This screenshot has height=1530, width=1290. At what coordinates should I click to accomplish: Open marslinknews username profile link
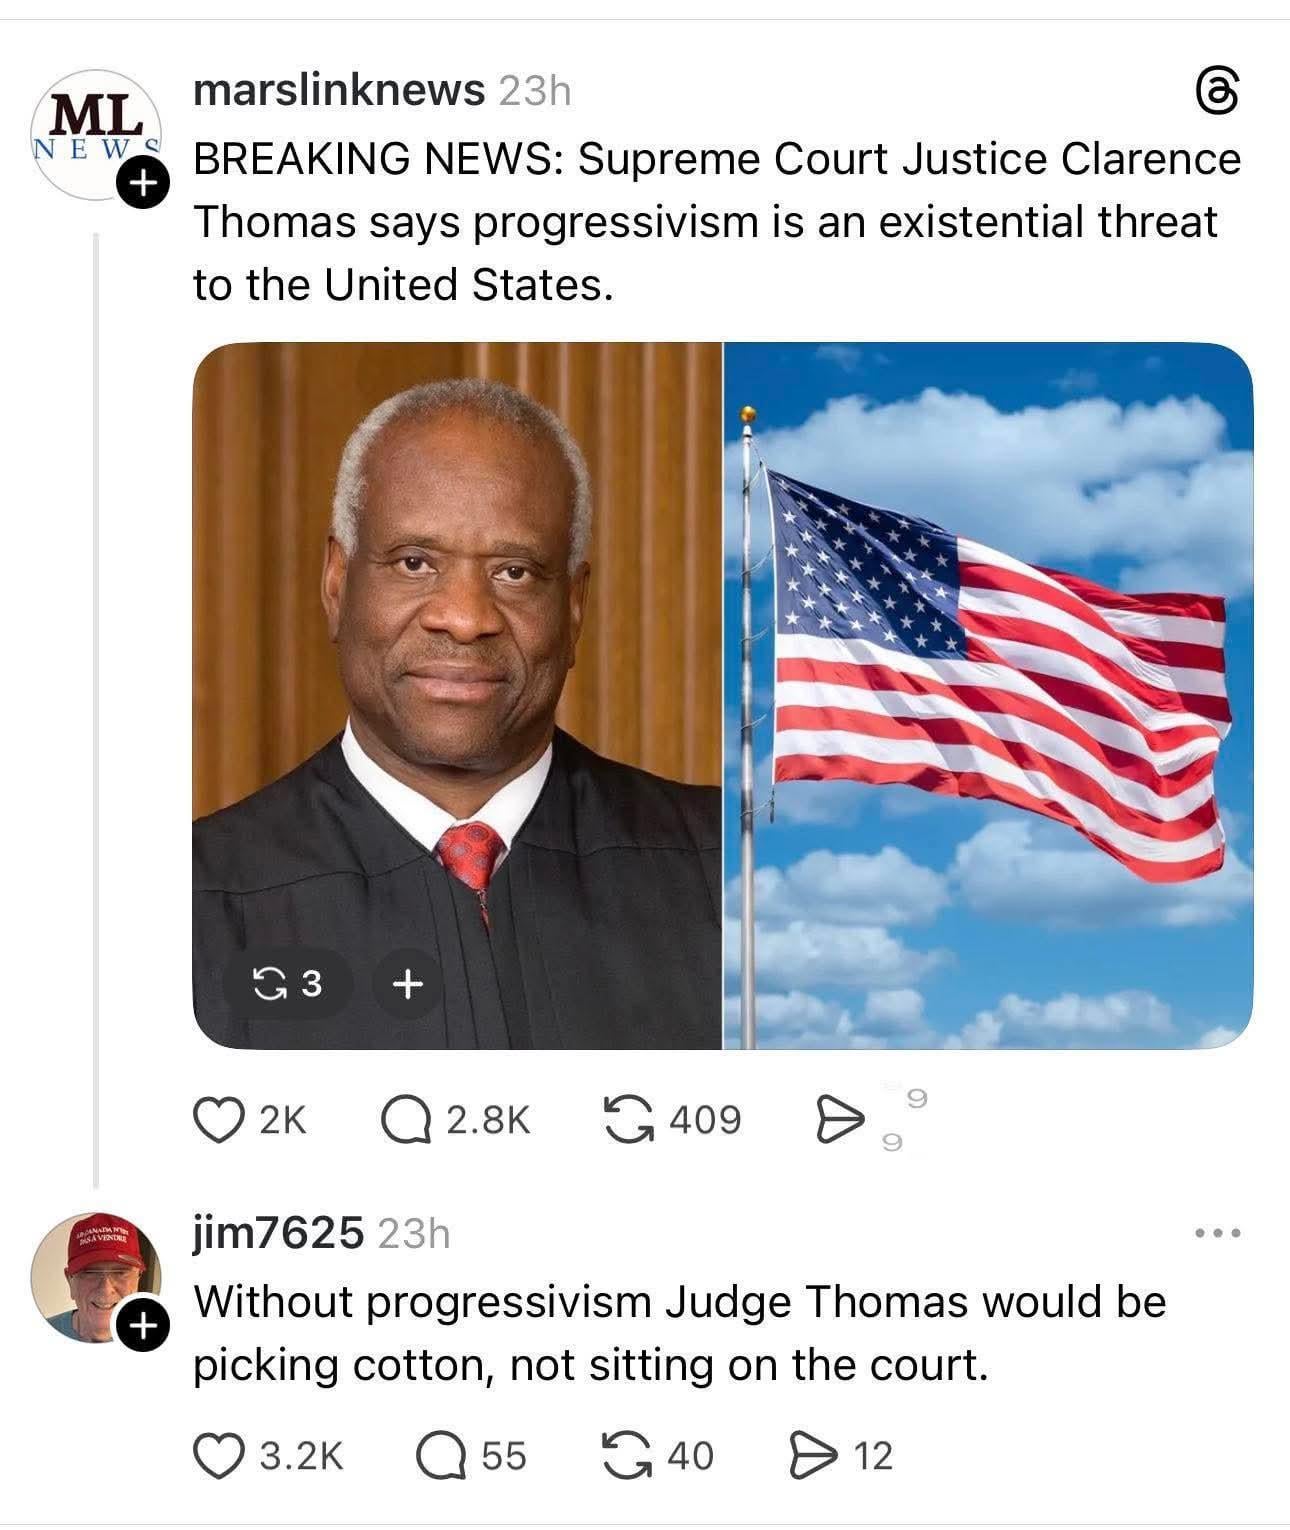[338, 91]
